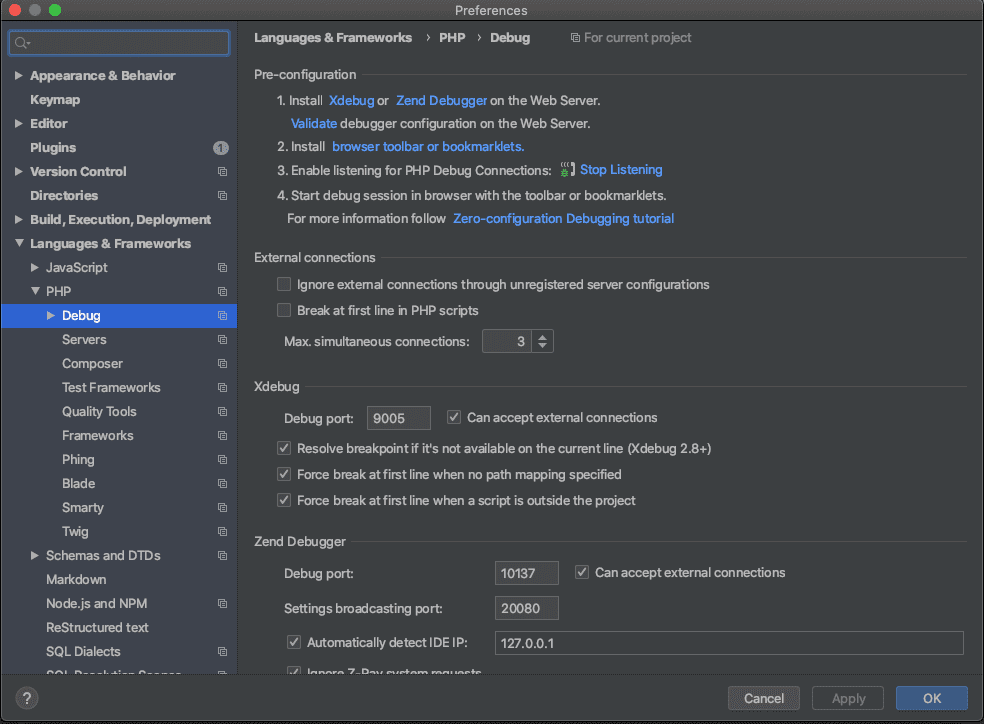This screenshot has width=984, height=724.
Task: Expand the Appearance & Behavior section
Action: (19, 76)
